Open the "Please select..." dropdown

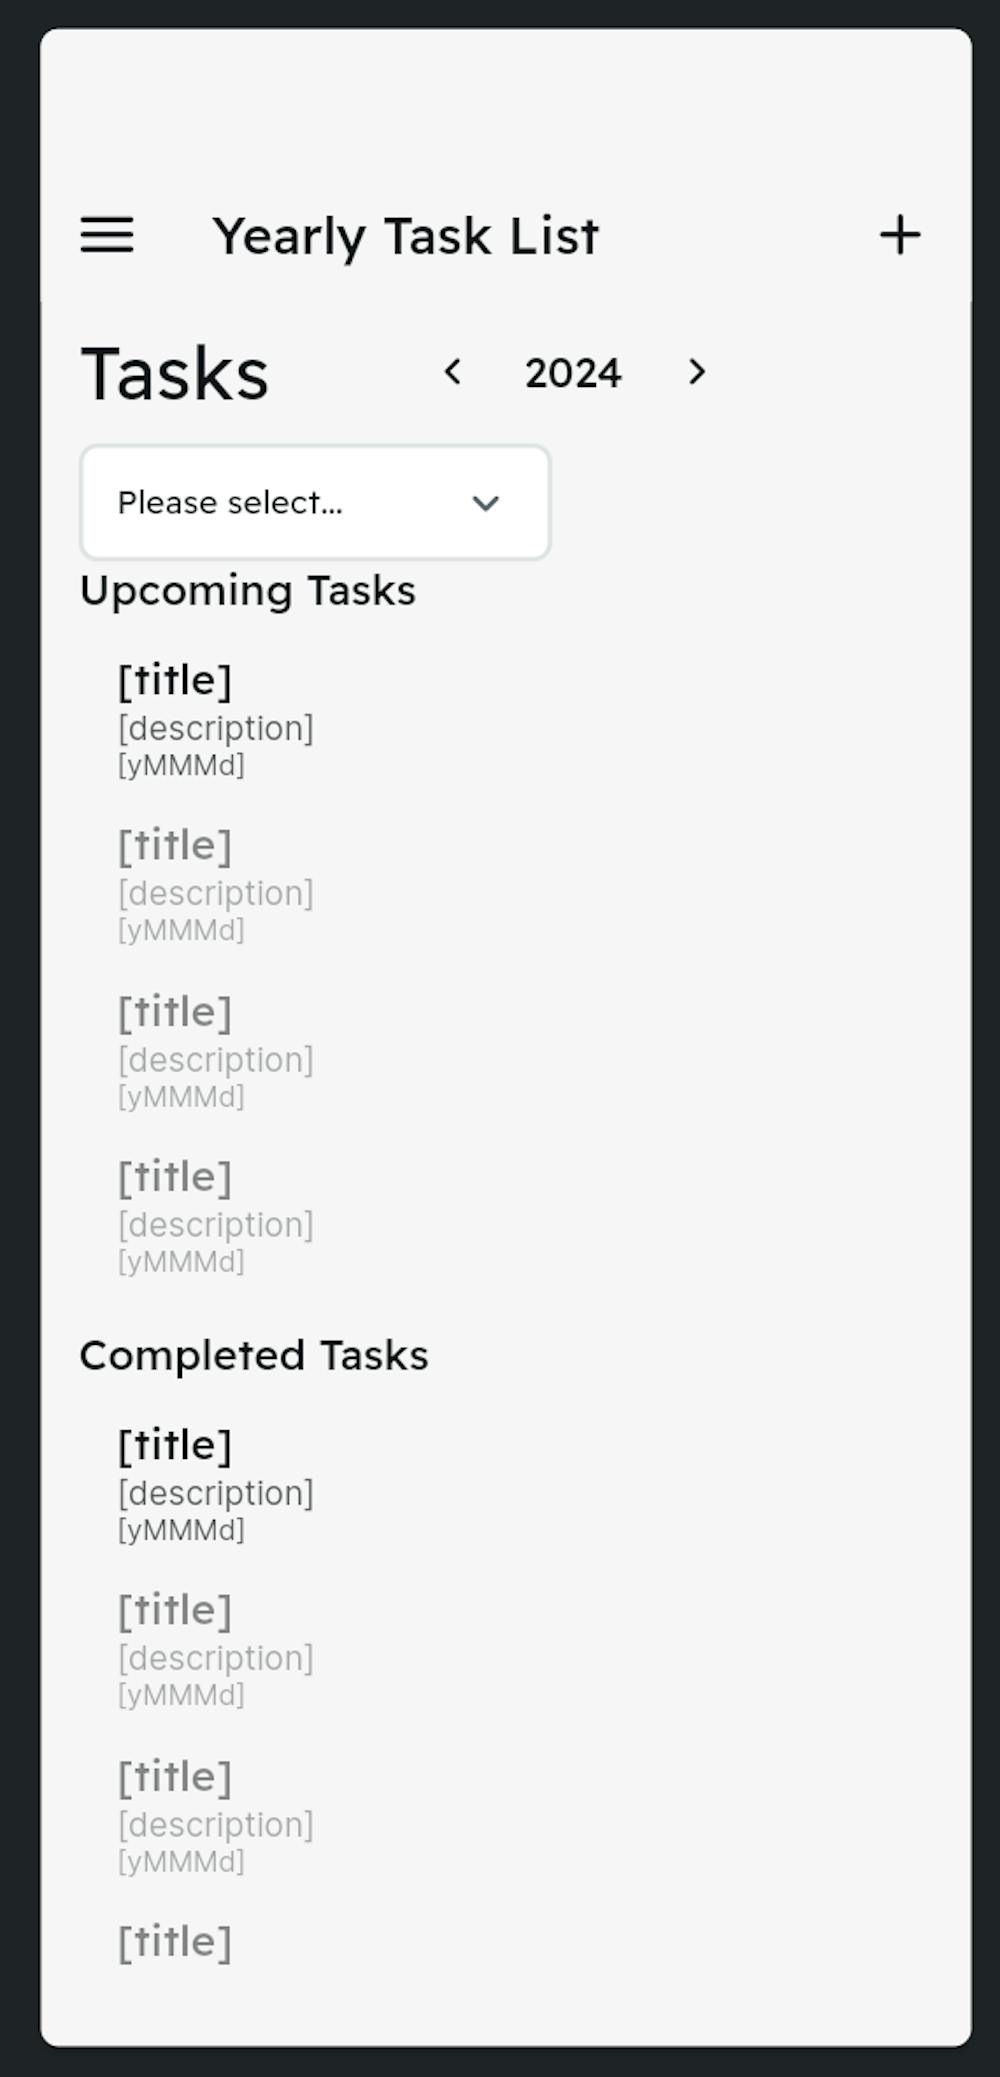pos(315,502)
